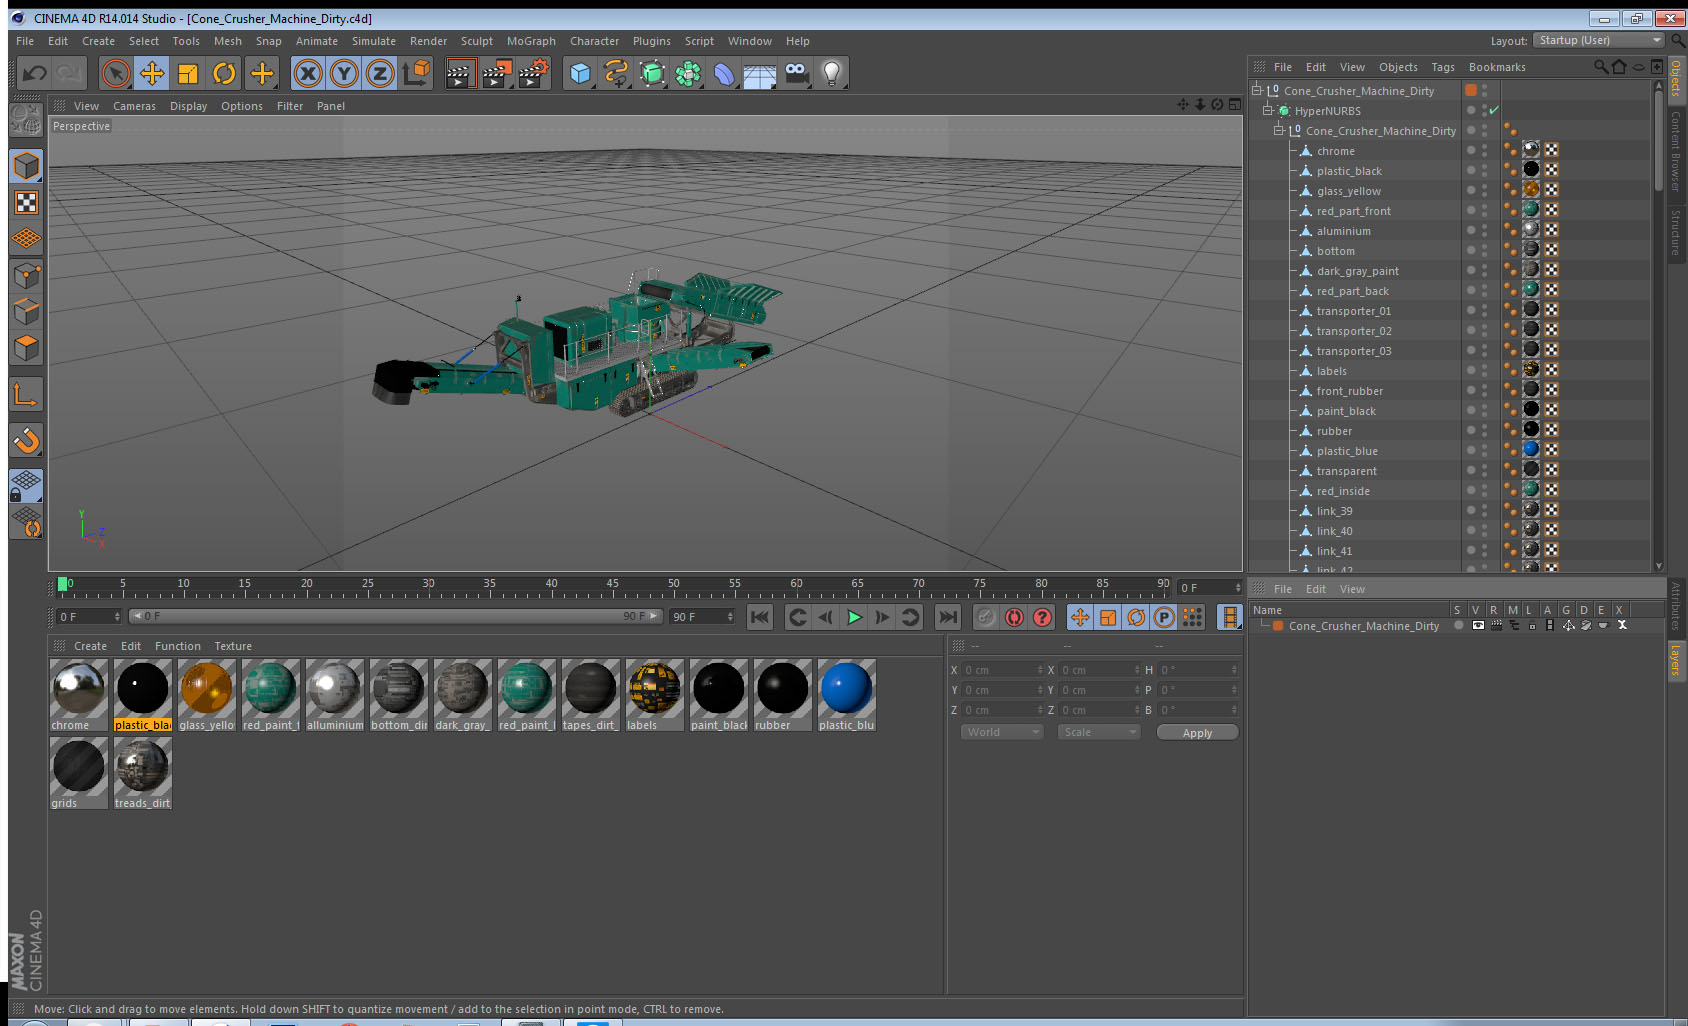Add a floor environment object
Screen dimensions: 1688x1026
[760, 73]
